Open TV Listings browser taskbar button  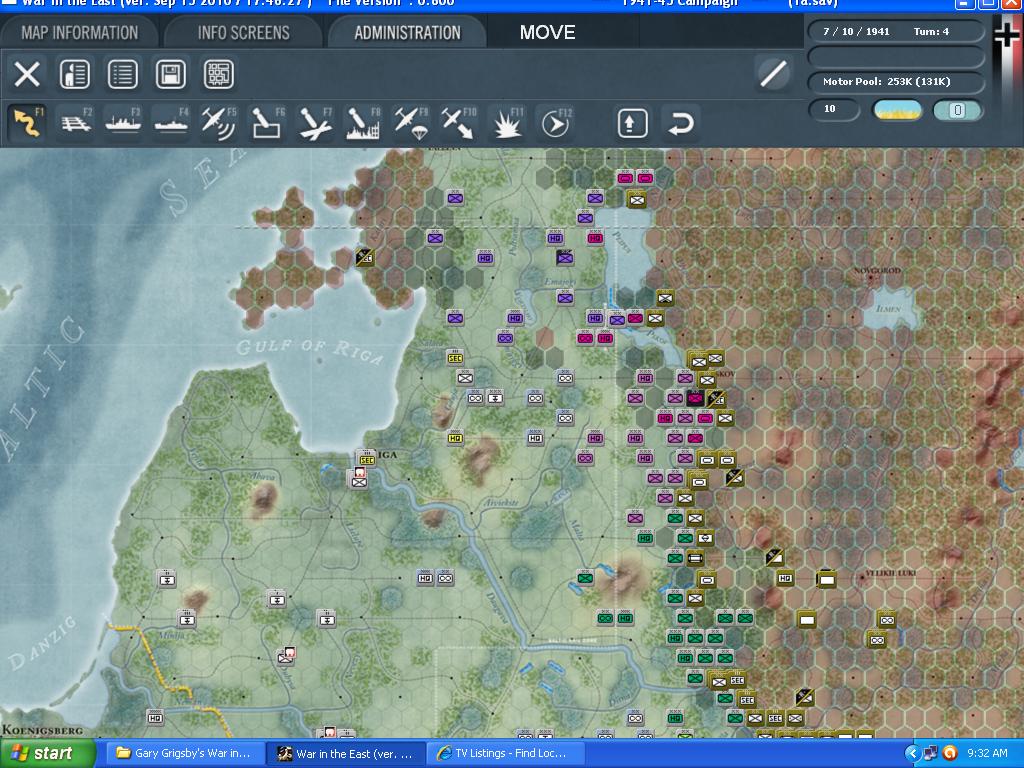[x=503, y=753]
